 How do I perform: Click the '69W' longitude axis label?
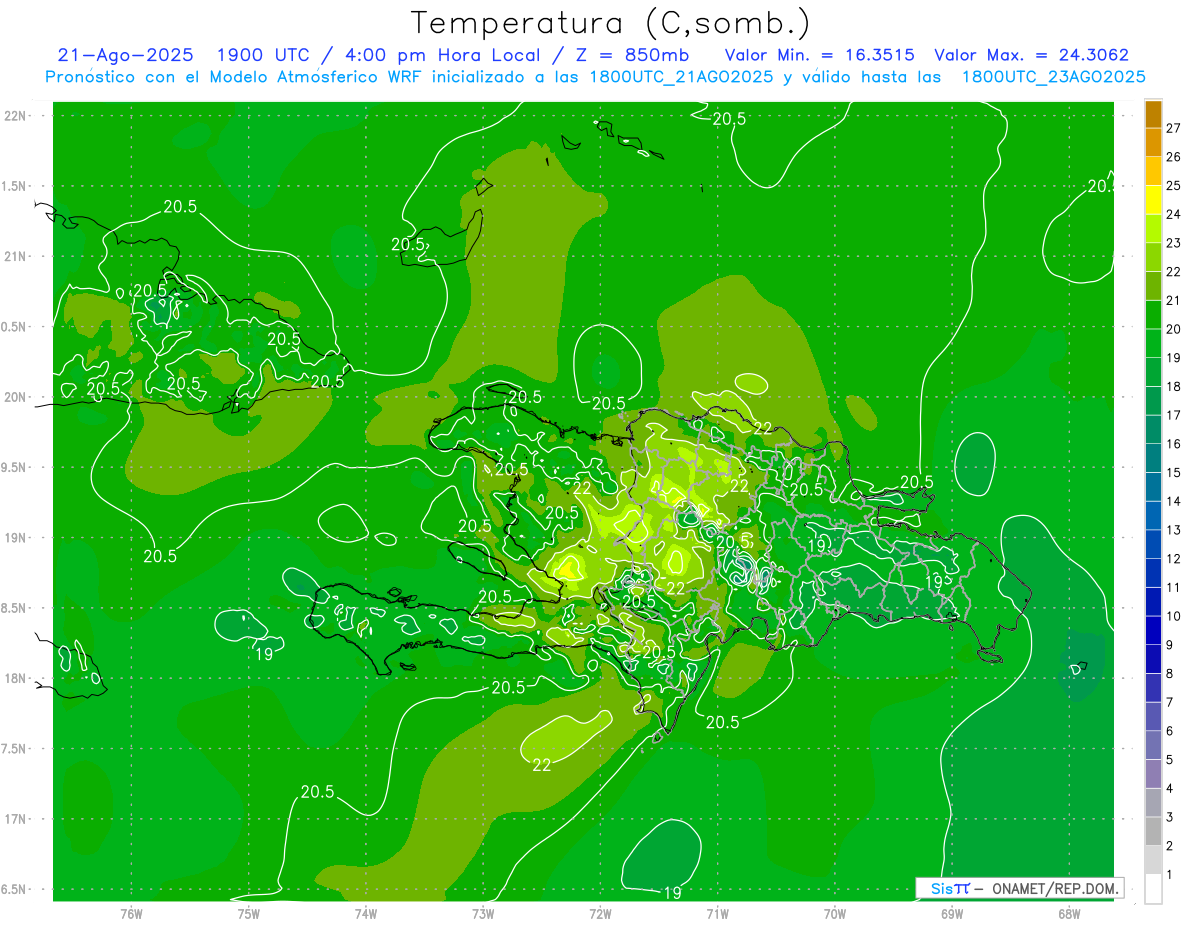pyautogui.click(x=952, y=913)
